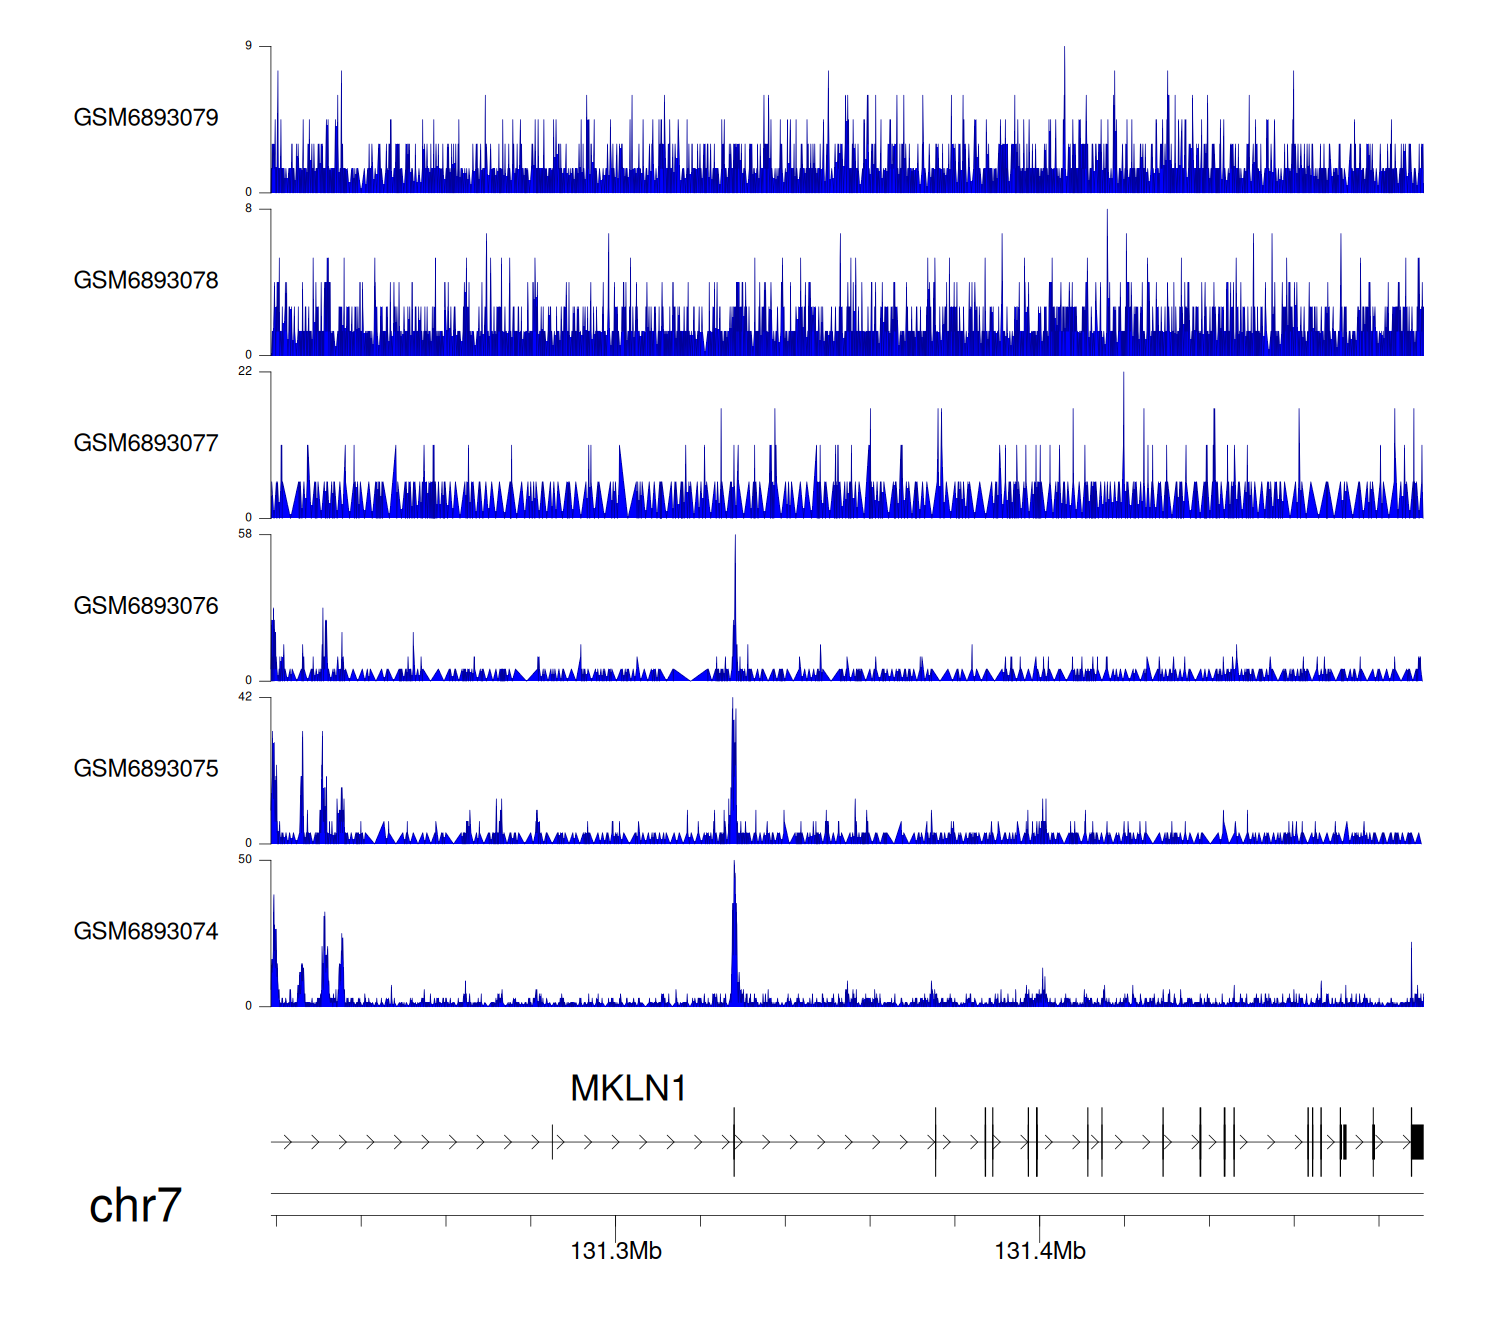Select the GSM6893074 track label
Screen dimensions: 1500x1320
146,932
